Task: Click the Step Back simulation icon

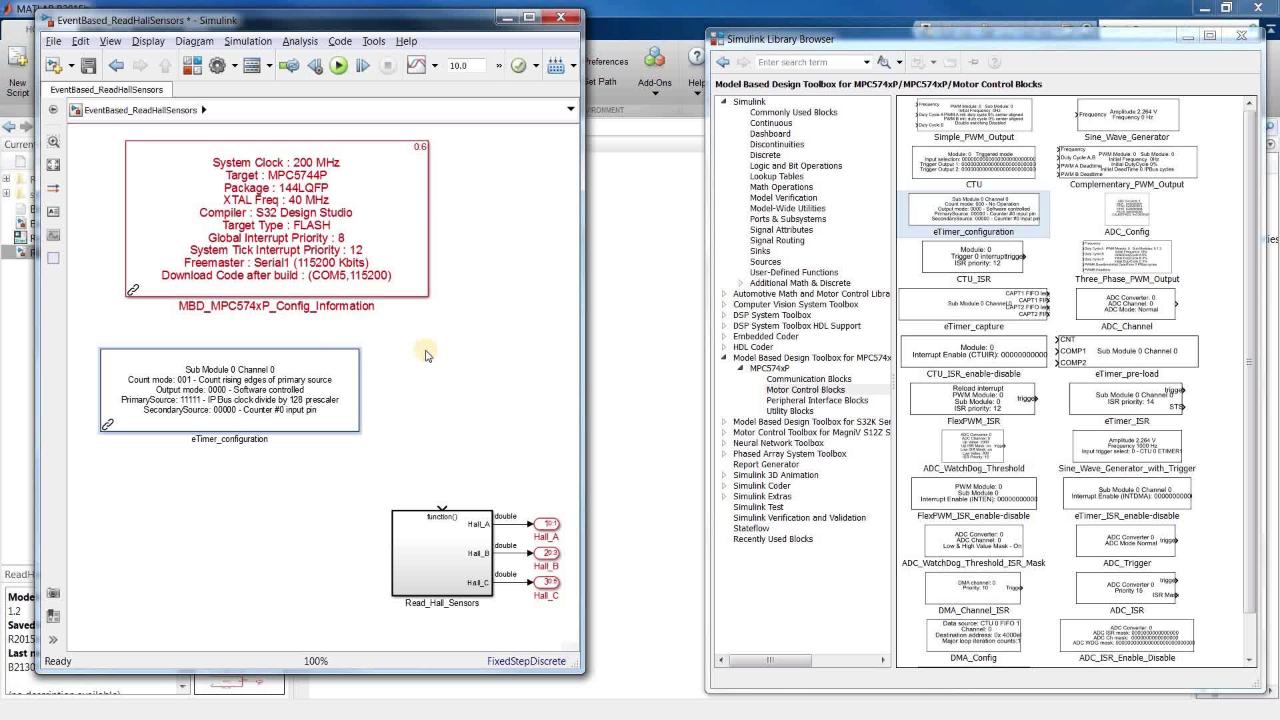Action: 314,66
